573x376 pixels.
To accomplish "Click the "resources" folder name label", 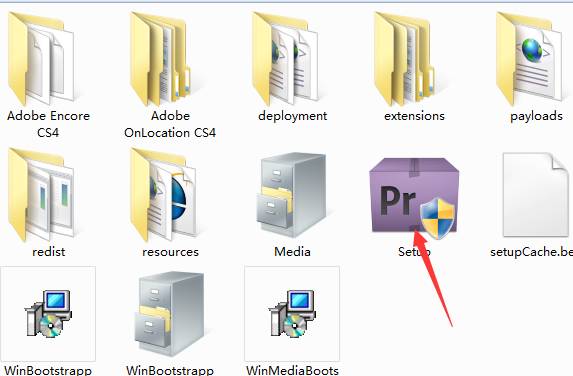I will click(x=170, y=252).
